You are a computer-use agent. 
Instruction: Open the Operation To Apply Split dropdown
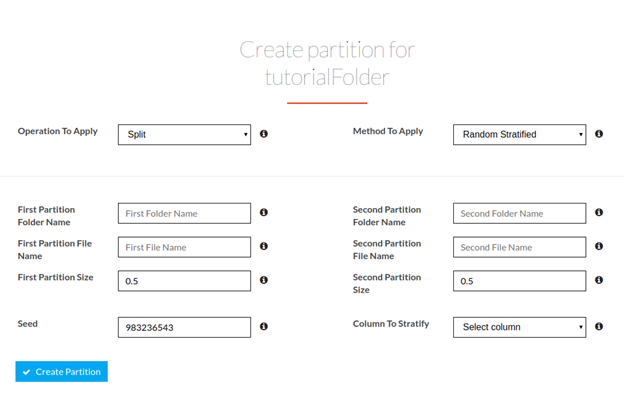184,134
